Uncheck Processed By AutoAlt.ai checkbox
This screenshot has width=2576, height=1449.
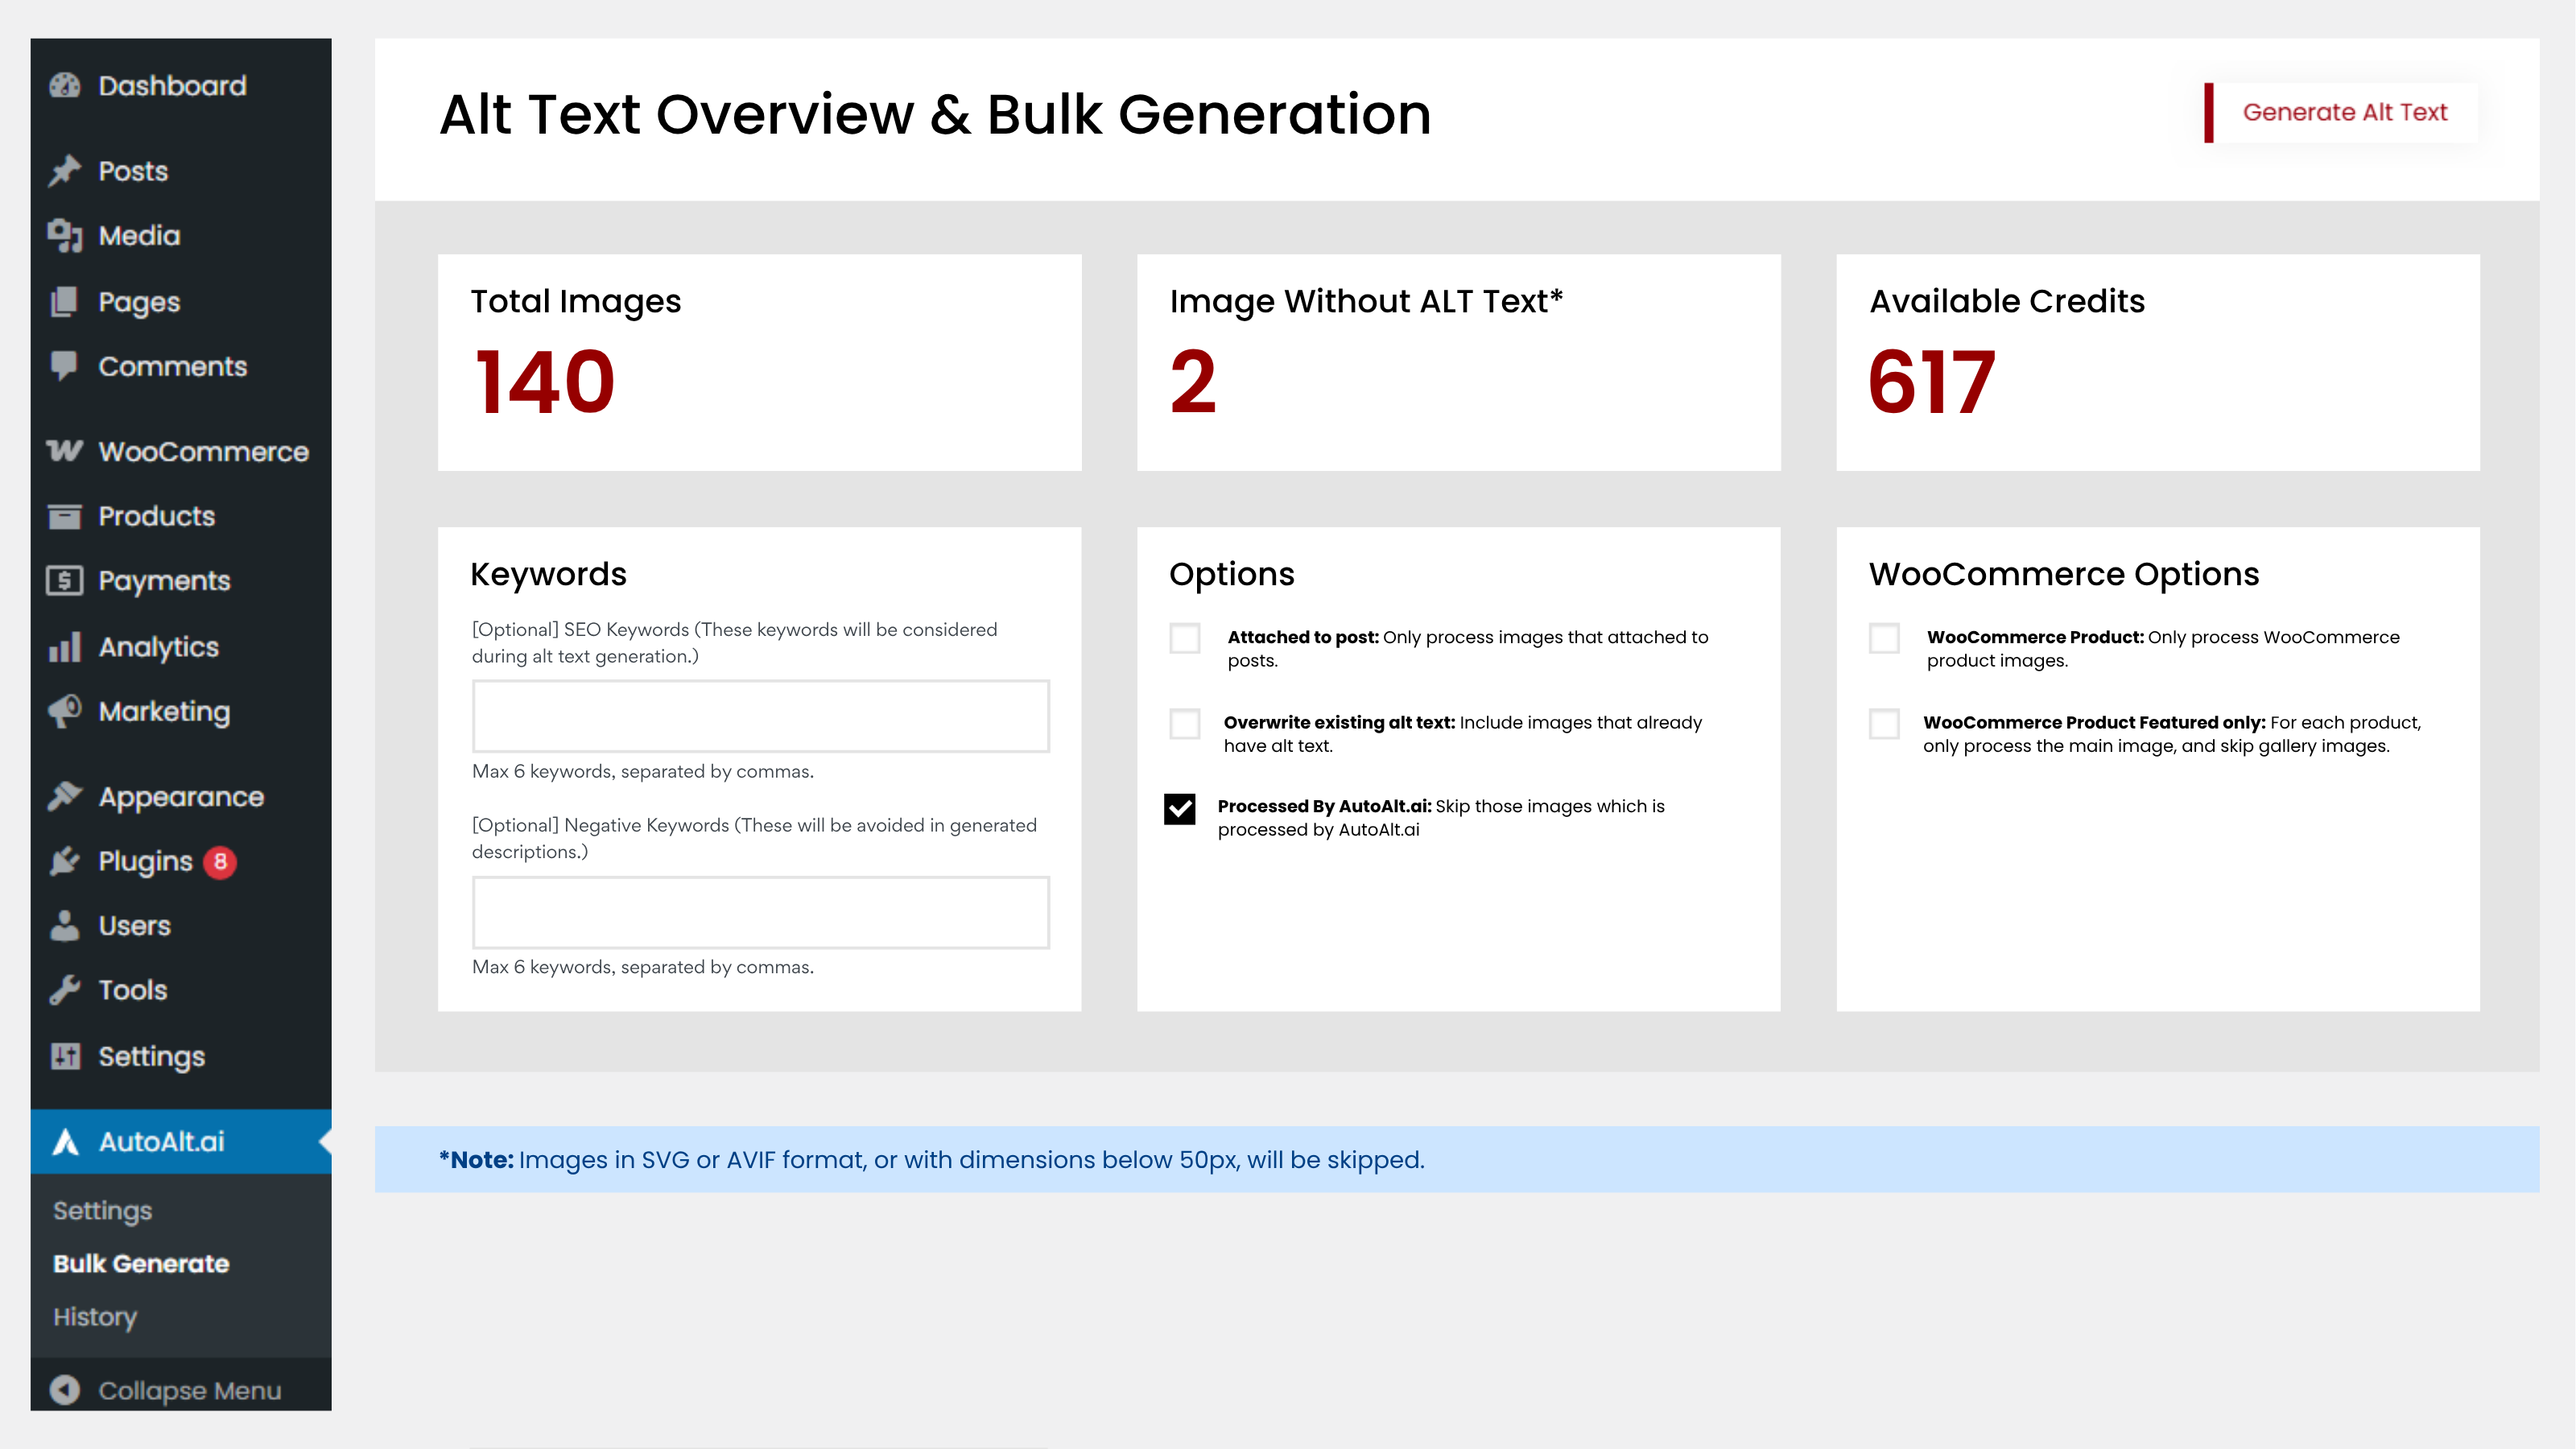(x=1180, y=808)
